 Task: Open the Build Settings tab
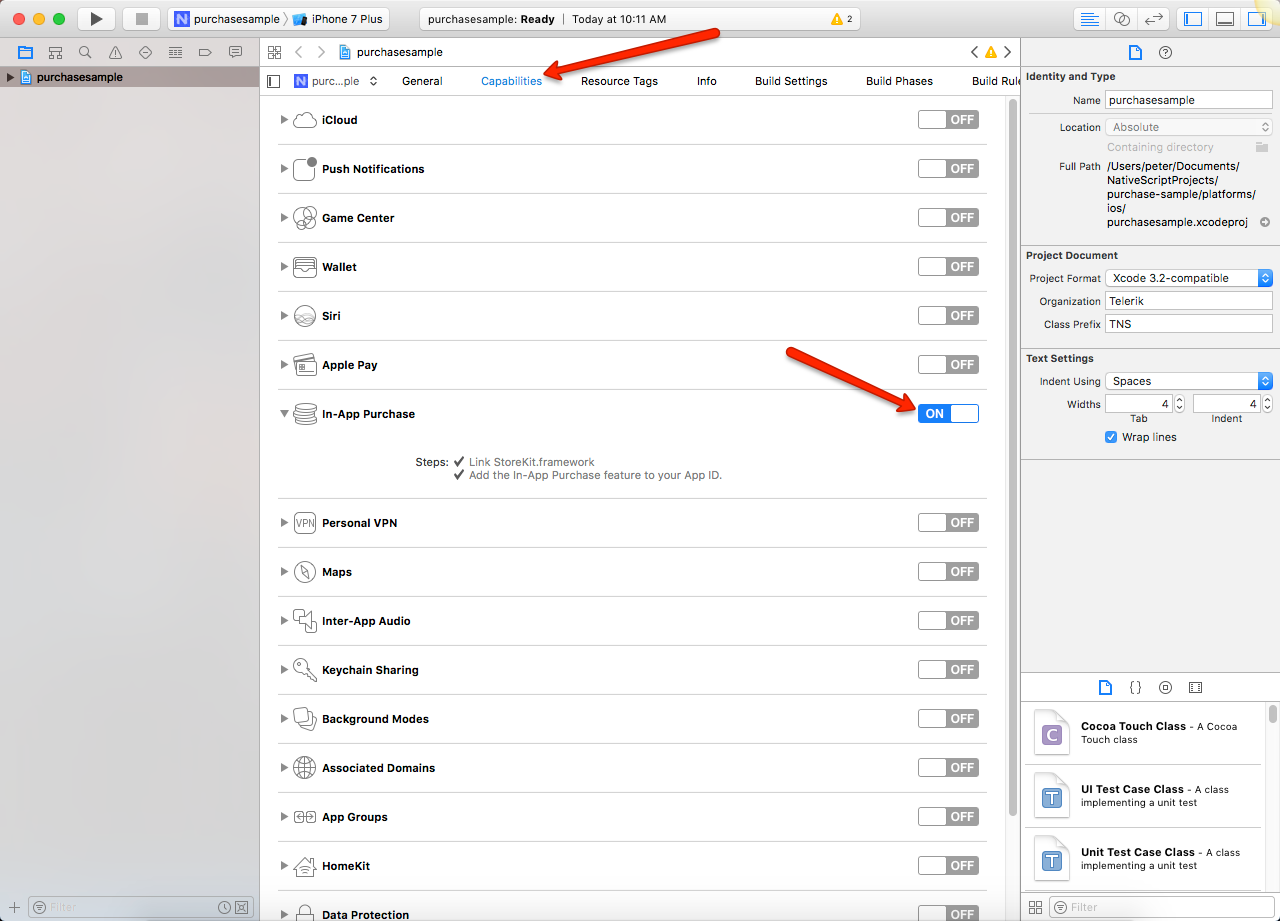[791, 81]
